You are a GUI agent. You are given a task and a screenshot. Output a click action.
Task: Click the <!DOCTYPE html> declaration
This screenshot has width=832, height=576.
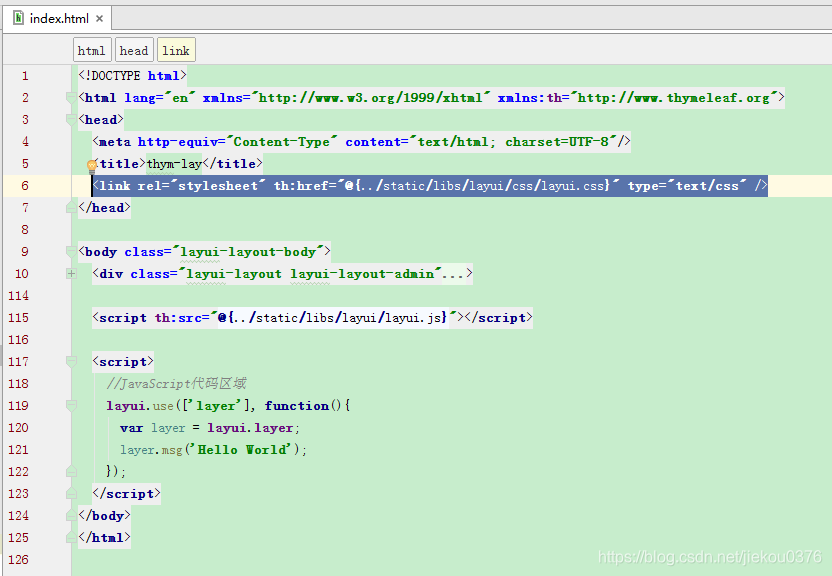(x=133, y=76)
